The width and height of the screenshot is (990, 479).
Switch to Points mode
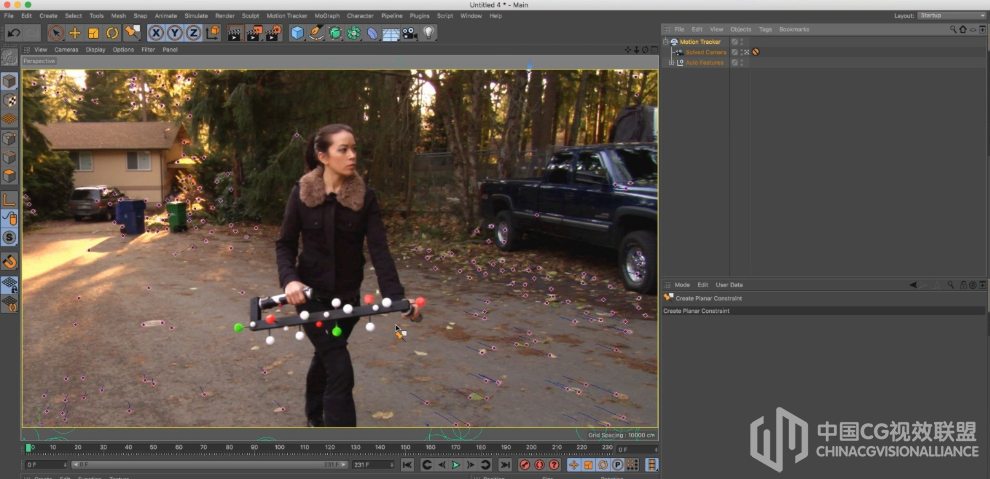coord(9,139)
